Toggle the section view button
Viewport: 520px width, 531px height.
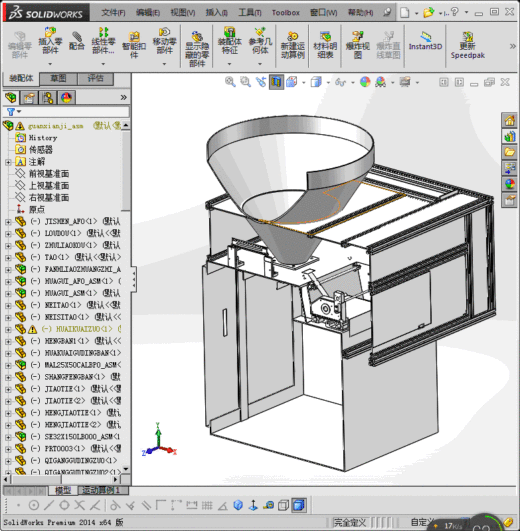[277, 82]
